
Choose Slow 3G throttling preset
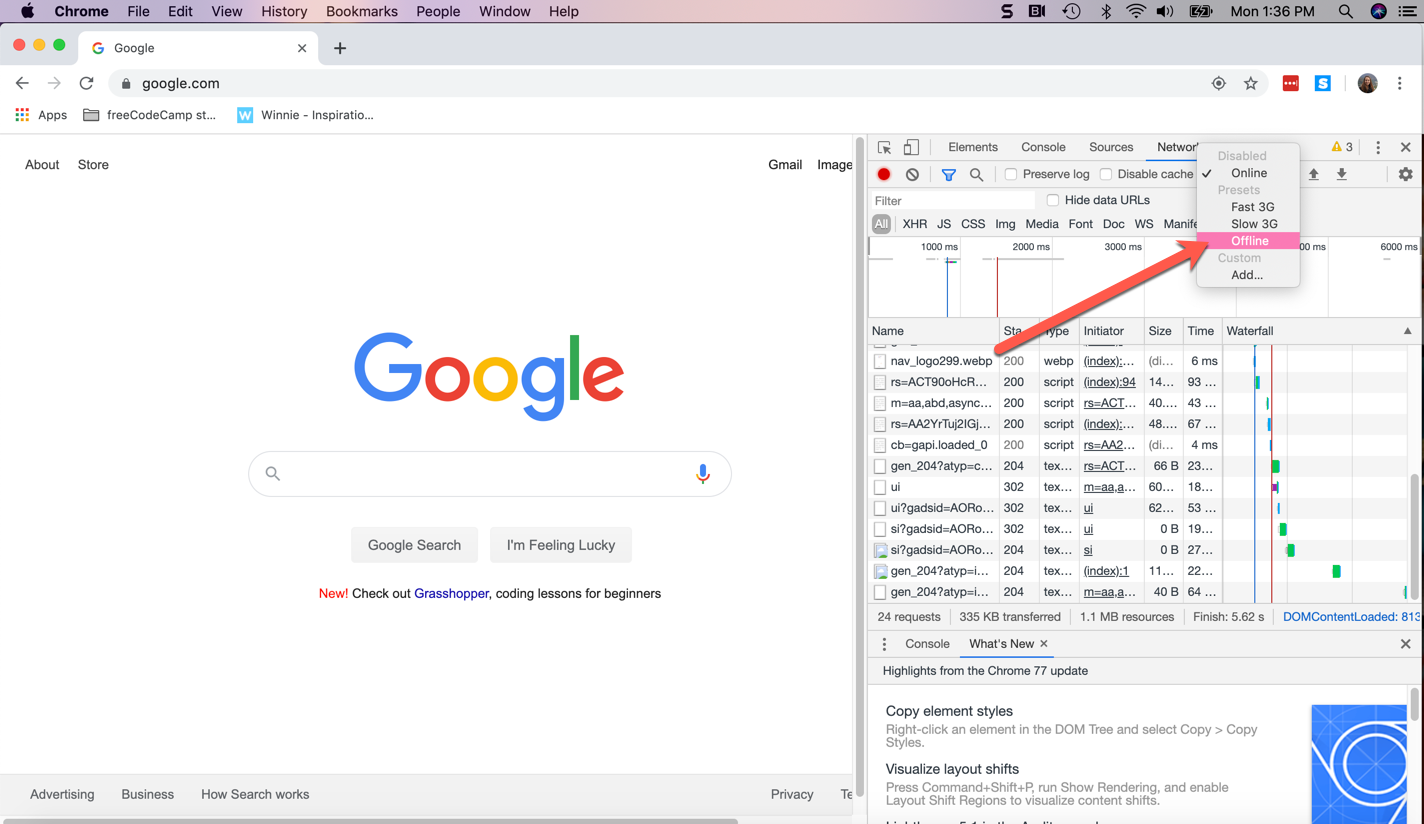pyautogui.click(x=1248, y=224)
